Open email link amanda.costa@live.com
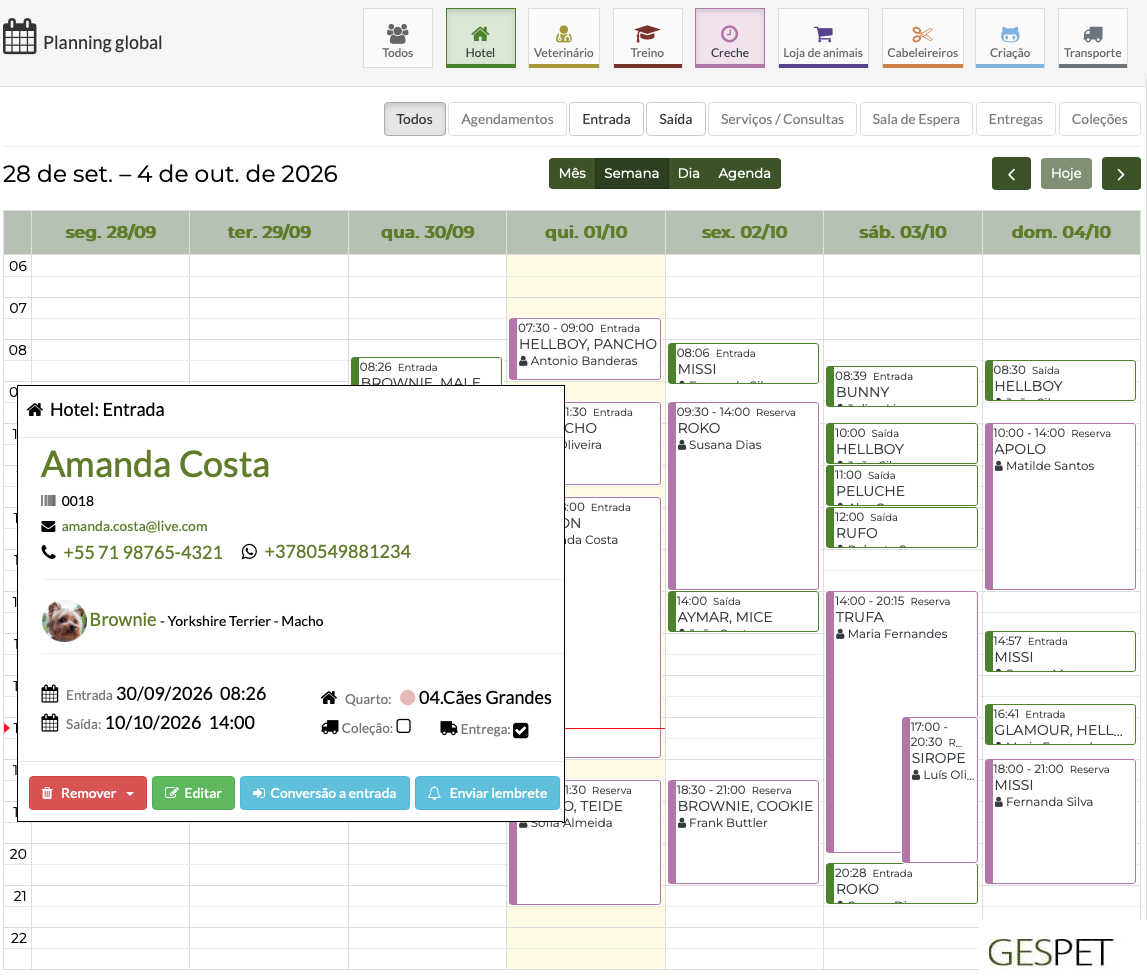 click(x=135, y=527)
